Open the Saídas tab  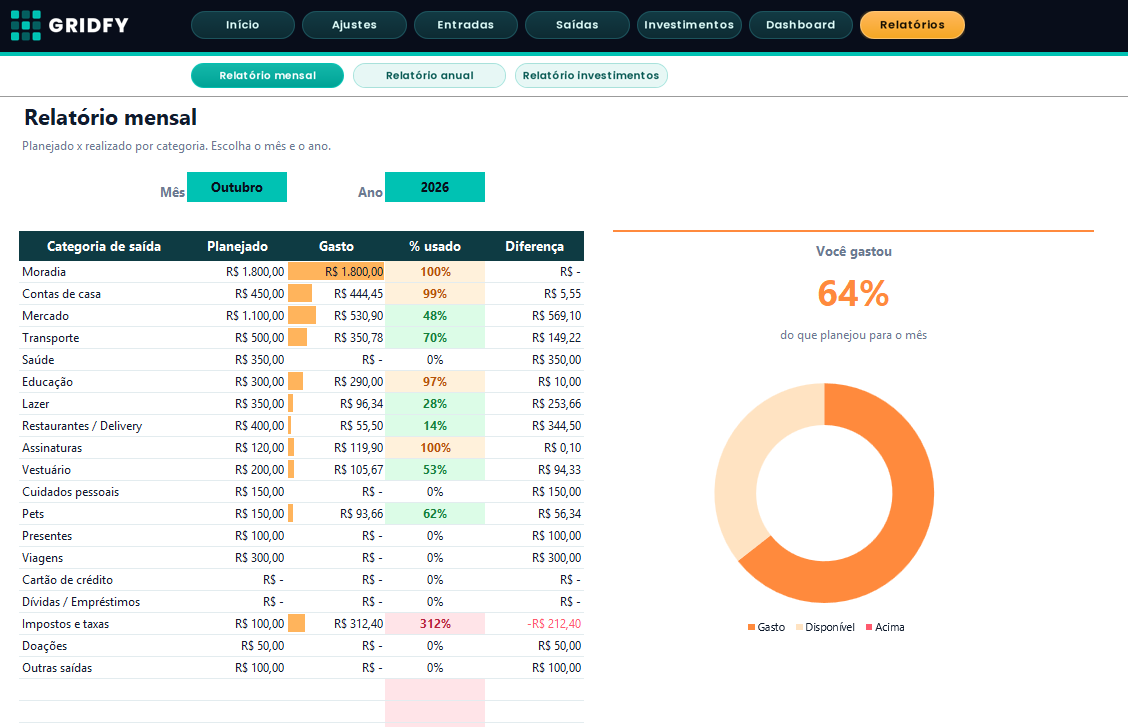point(577,24)
